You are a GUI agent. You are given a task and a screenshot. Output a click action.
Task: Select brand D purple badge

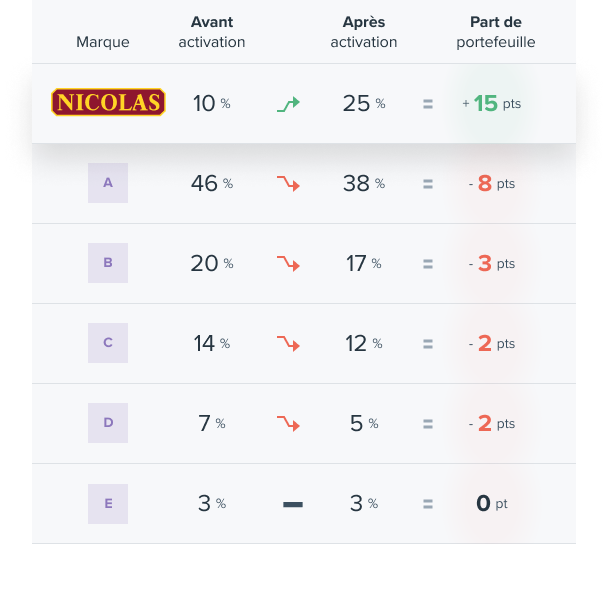click(108, 423)
